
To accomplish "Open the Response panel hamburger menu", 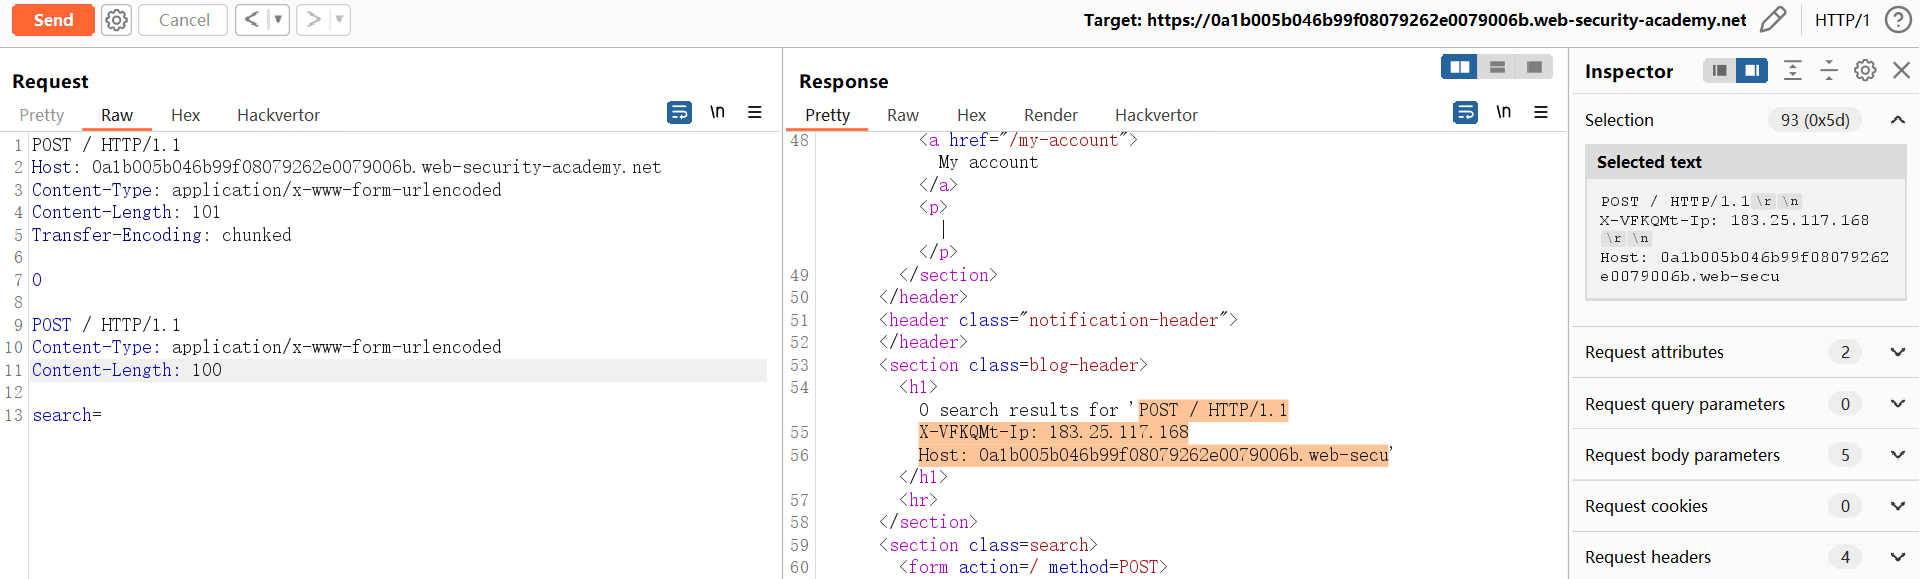I will (1541, 113).
